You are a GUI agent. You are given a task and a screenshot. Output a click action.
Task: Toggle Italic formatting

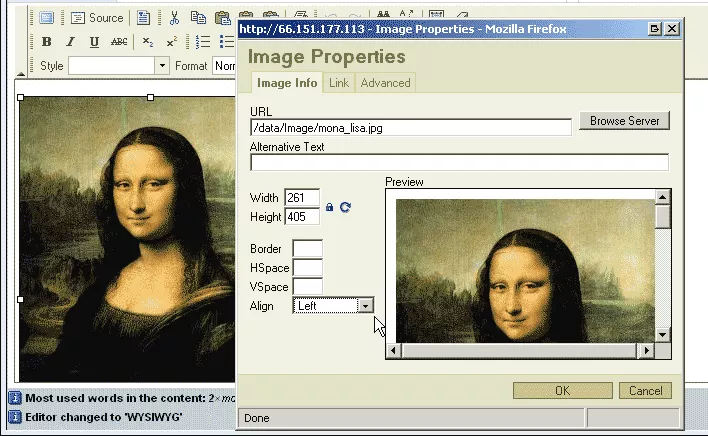70,42
